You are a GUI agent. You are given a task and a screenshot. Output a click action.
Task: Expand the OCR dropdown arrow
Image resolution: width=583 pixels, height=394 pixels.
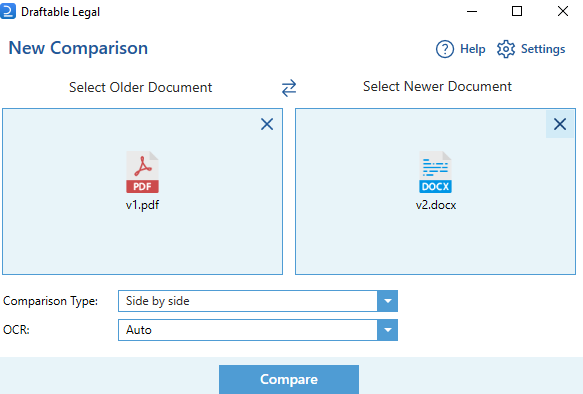(x=387, y=330)
